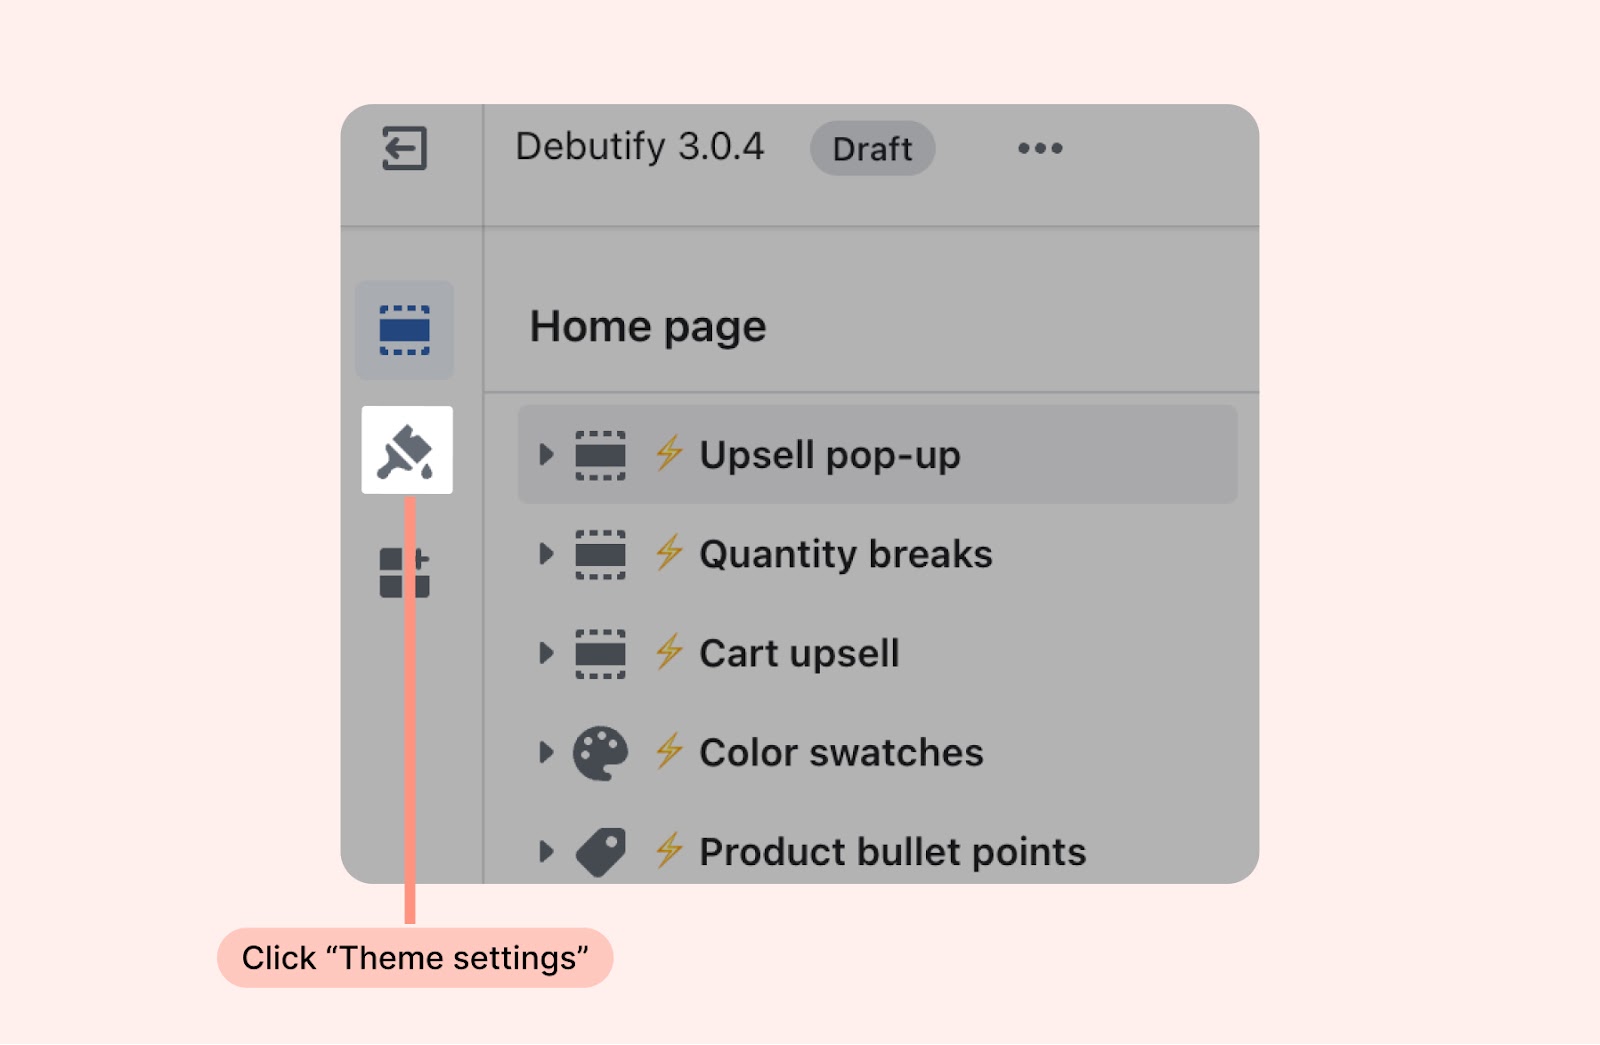
Task: Select the Cart upsell section label
Action: tap(799, 653)
